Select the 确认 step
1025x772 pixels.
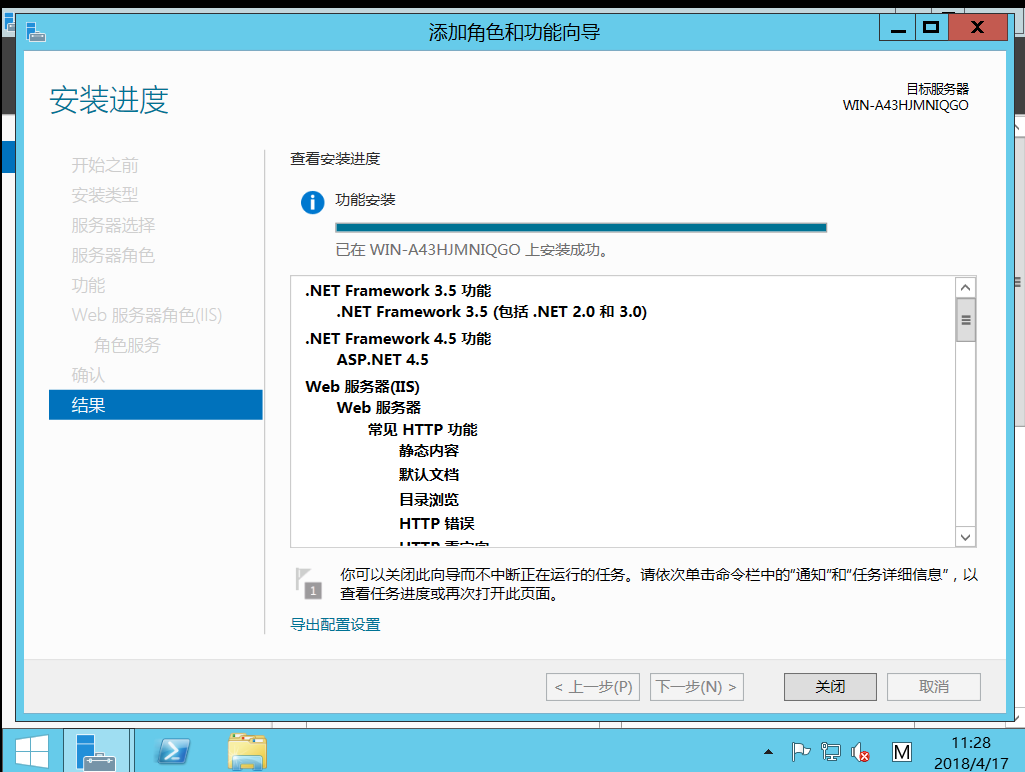click(x=88, y=375)
